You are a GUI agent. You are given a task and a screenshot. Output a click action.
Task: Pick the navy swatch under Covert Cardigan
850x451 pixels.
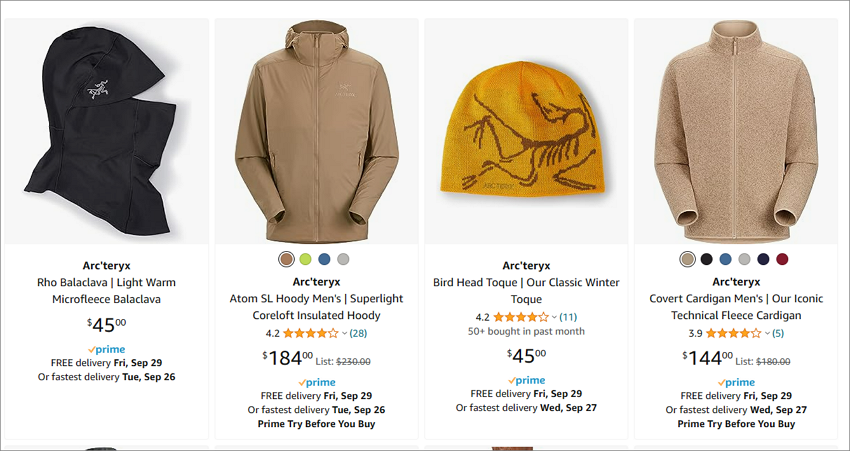[x=763, y=259]
